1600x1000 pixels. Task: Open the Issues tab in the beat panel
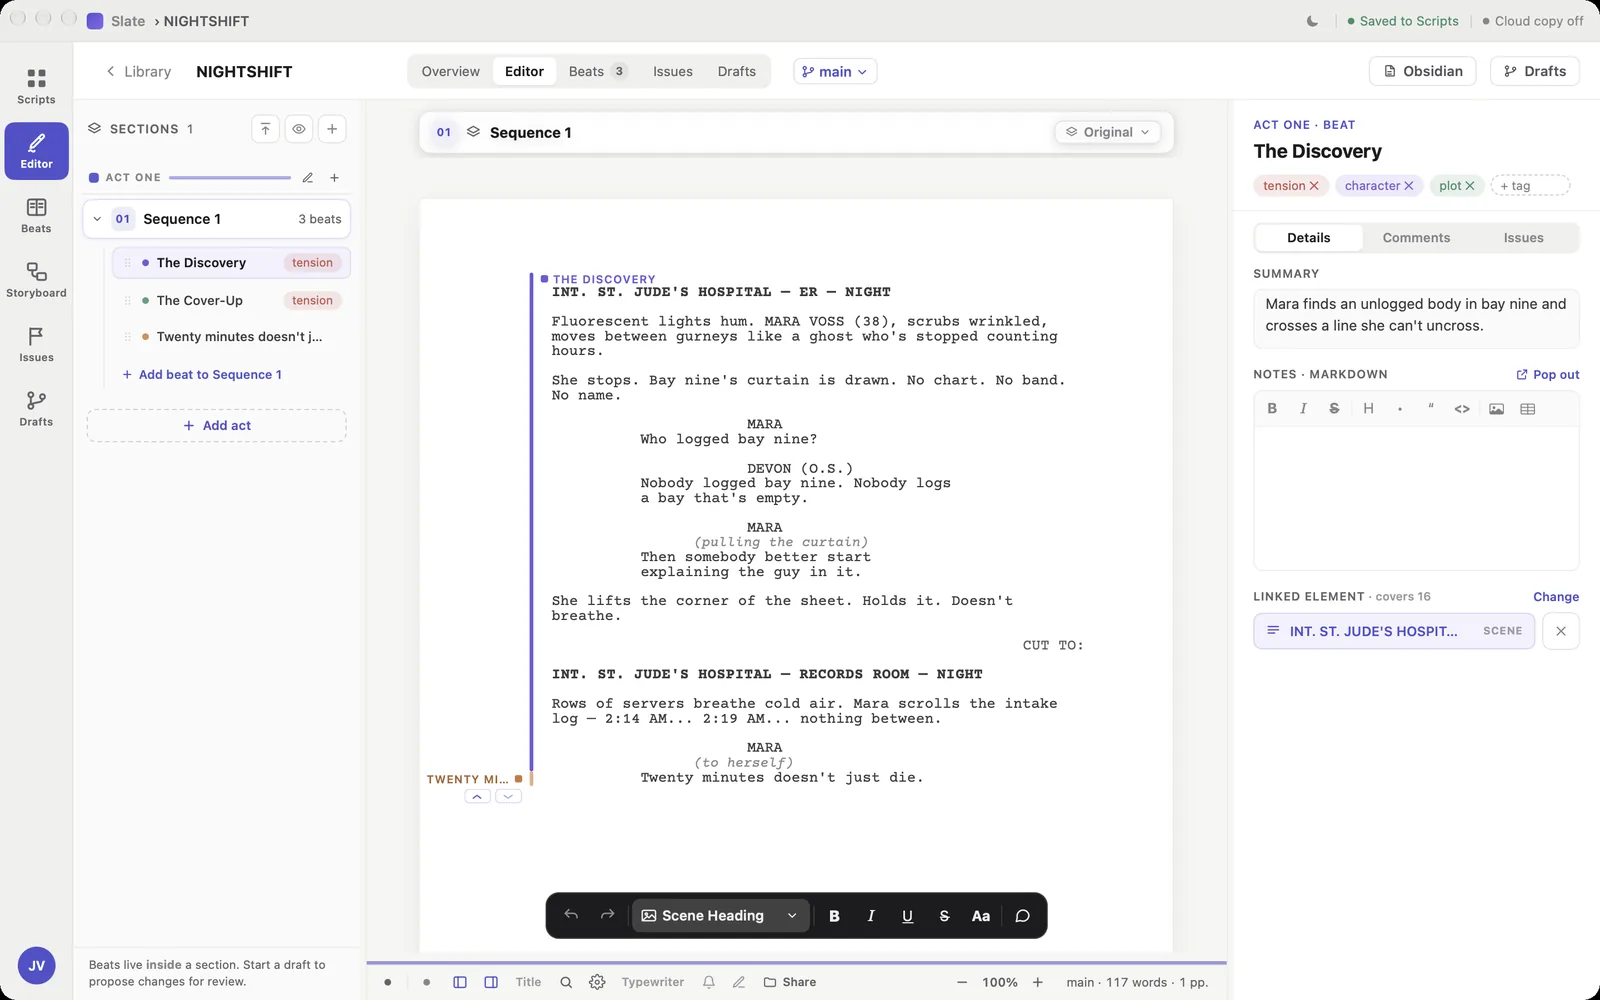pyautogui.click(x=1523, y=237)
